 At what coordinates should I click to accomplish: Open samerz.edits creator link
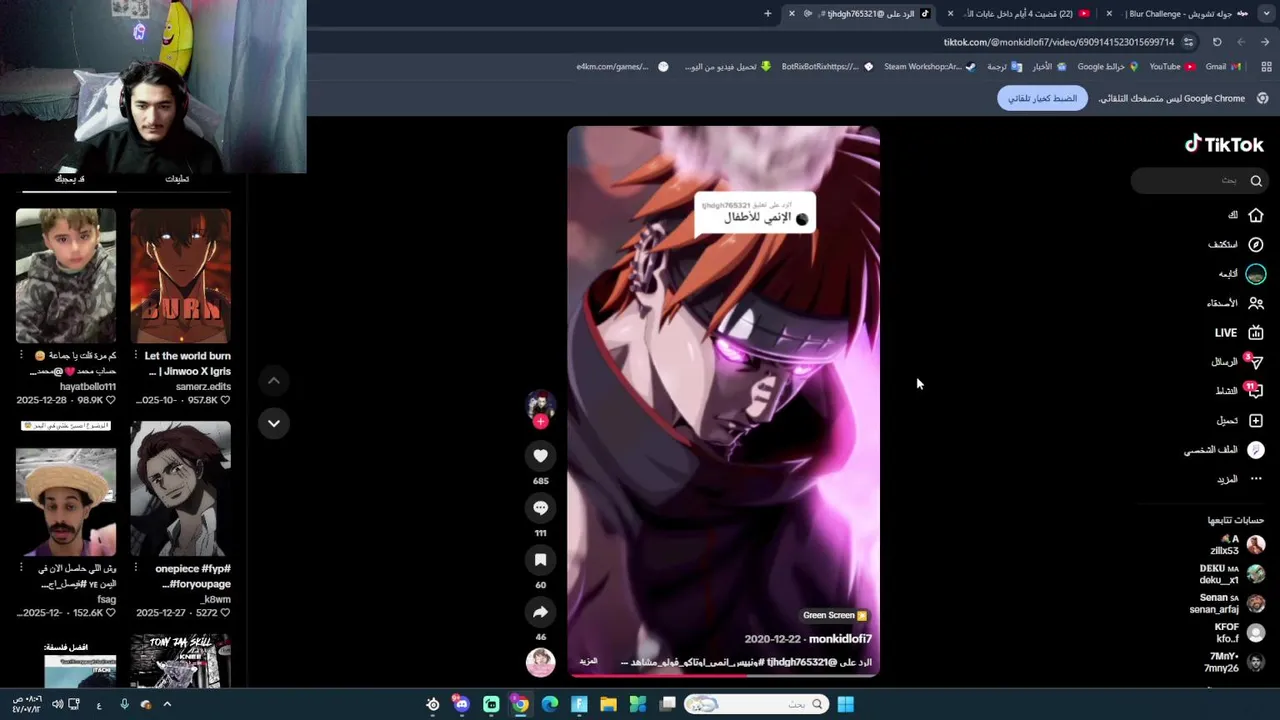coord(204,387)
